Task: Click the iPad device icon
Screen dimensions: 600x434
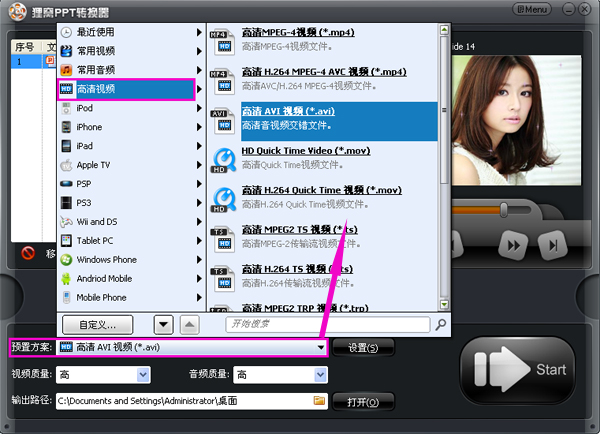Action: (x=66, y=146)
